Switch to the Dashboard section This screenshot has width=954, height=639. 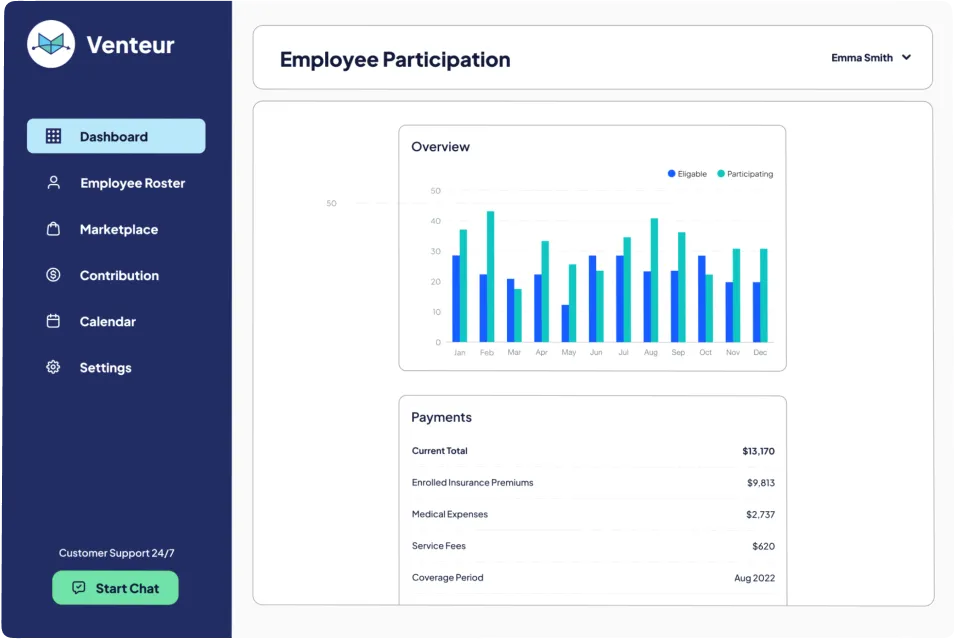point(115,136)
